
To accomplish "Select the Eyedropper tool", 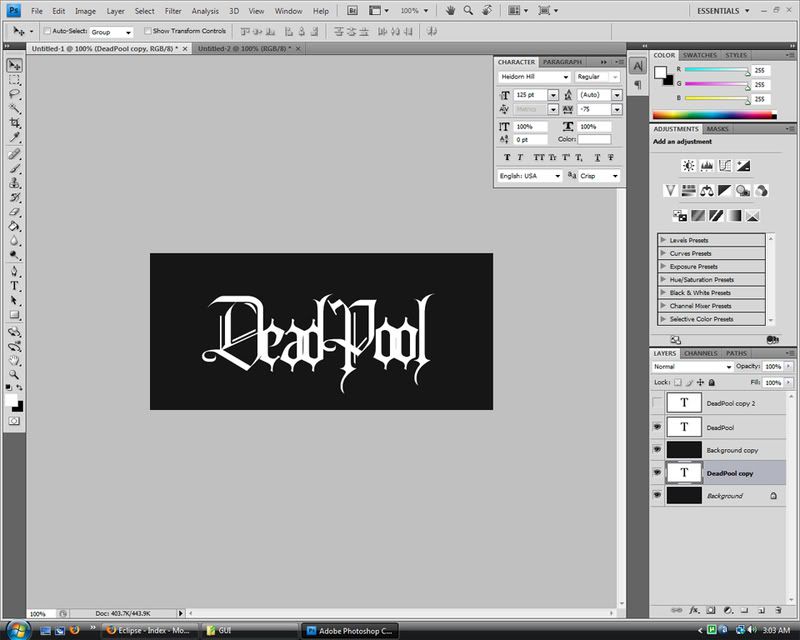I will coord(14,137).
